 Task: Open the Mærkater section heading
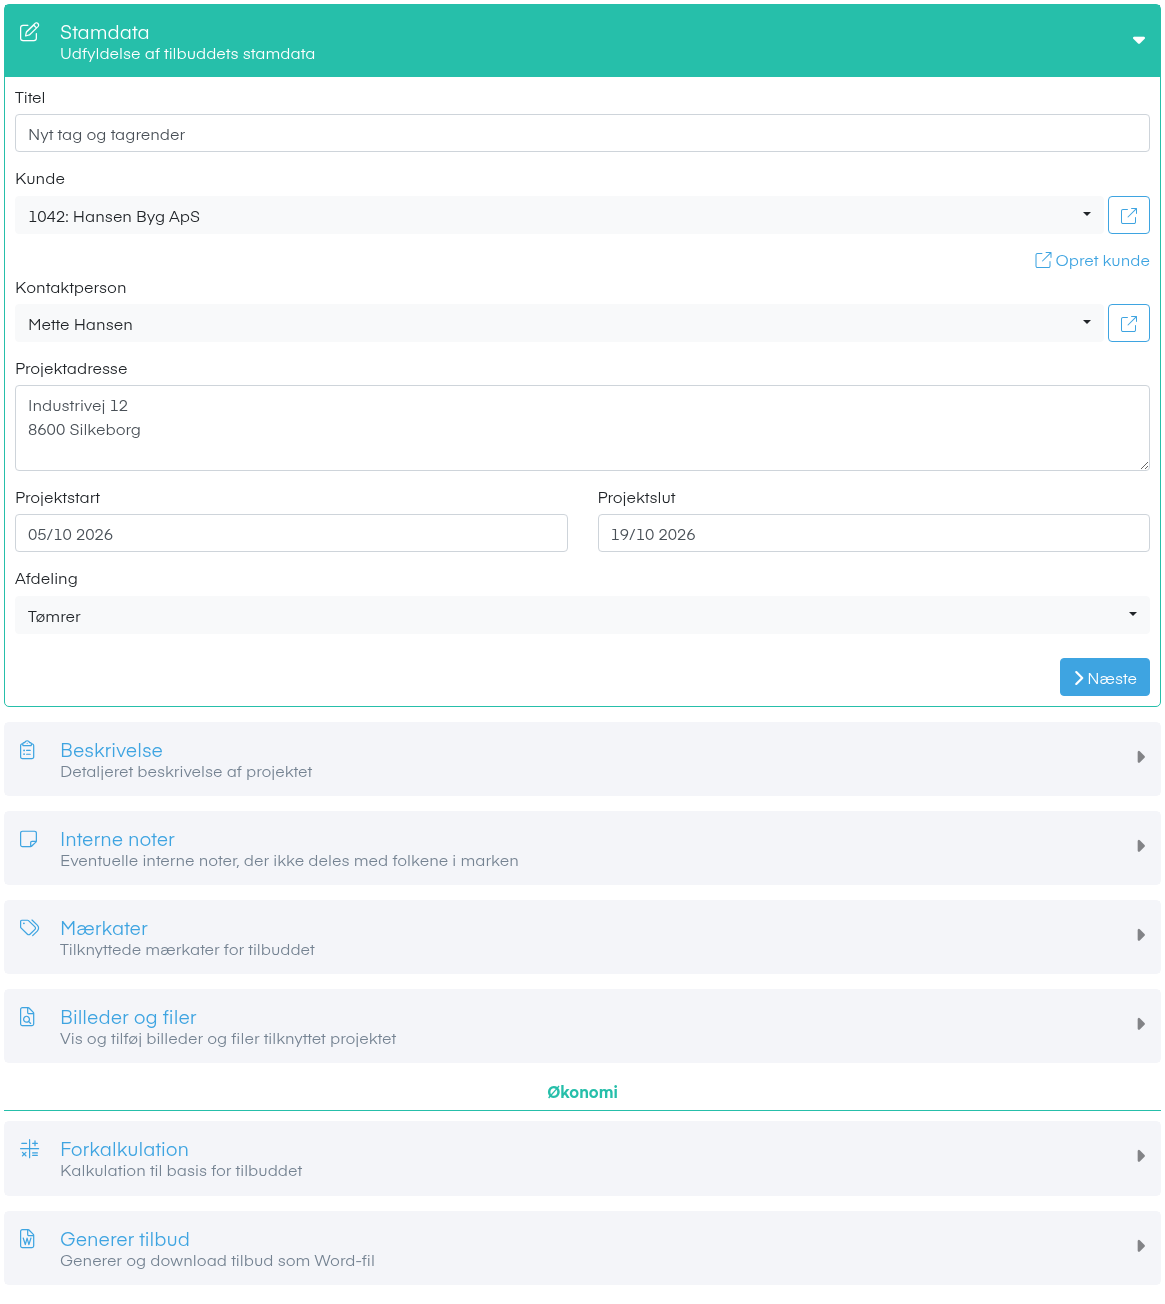pyautogui.click(x=104, y=928)
